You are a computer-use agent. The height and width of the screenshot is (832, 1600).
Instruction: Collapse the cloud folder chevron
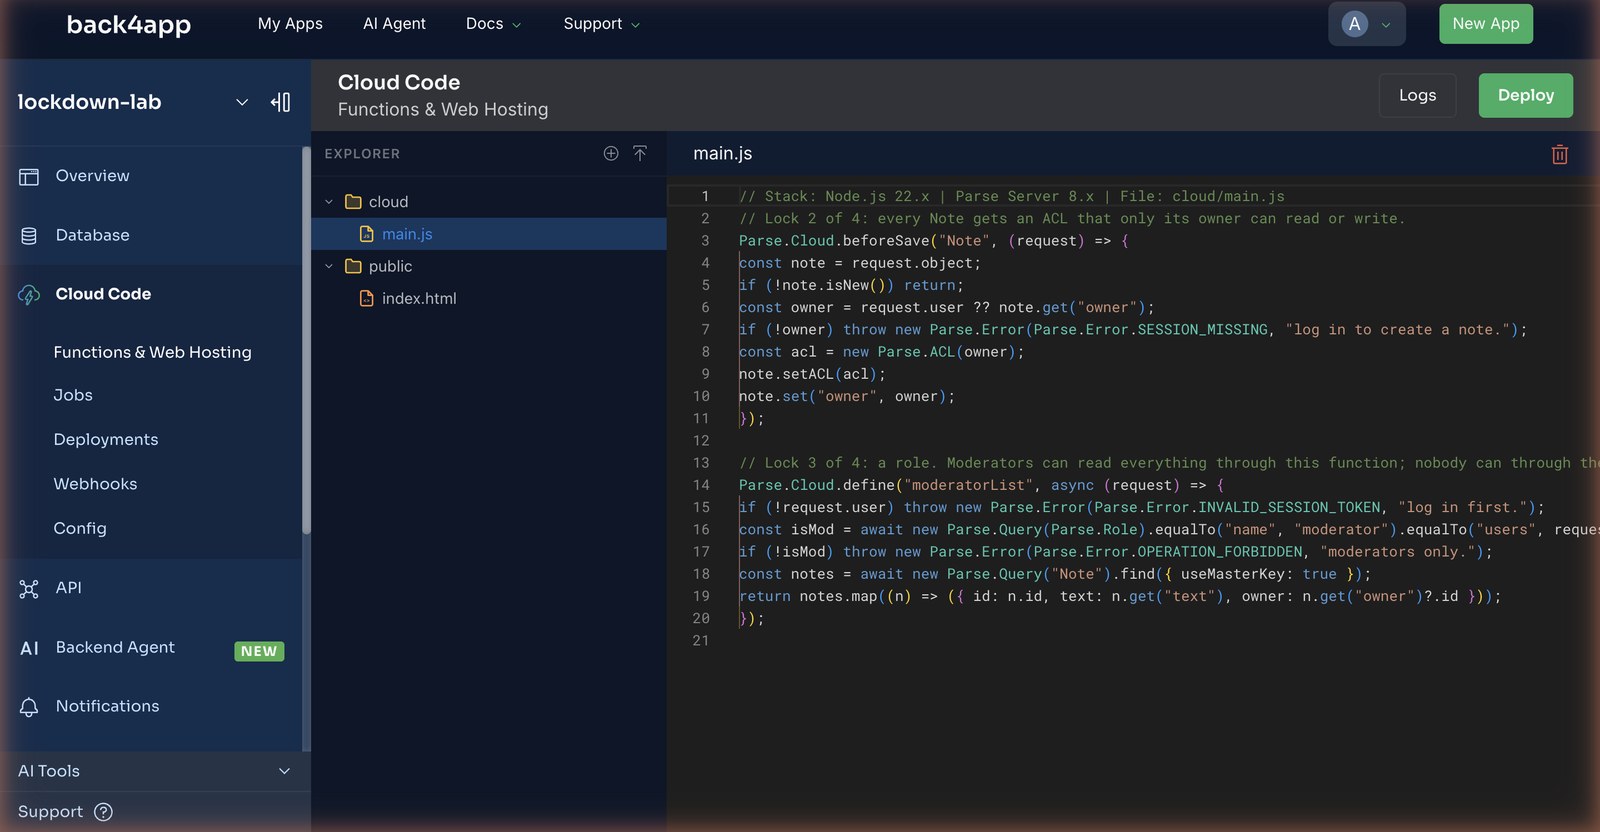[329, 202]
